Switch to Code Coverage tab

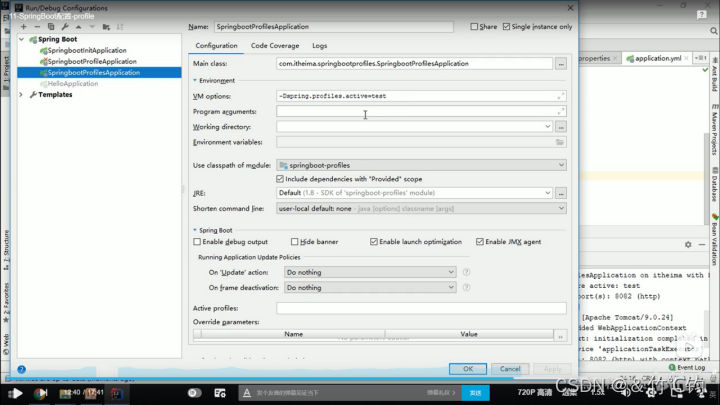pyautogui.click(x=275, y=46)
